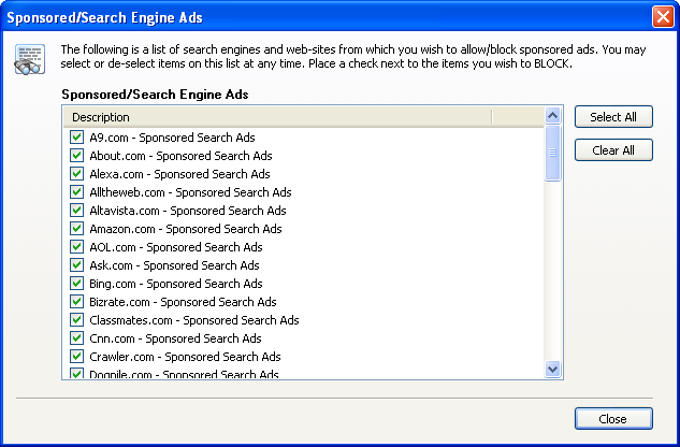
Task: Click the vertical scrollbar thumb
Action: point(553,153)
